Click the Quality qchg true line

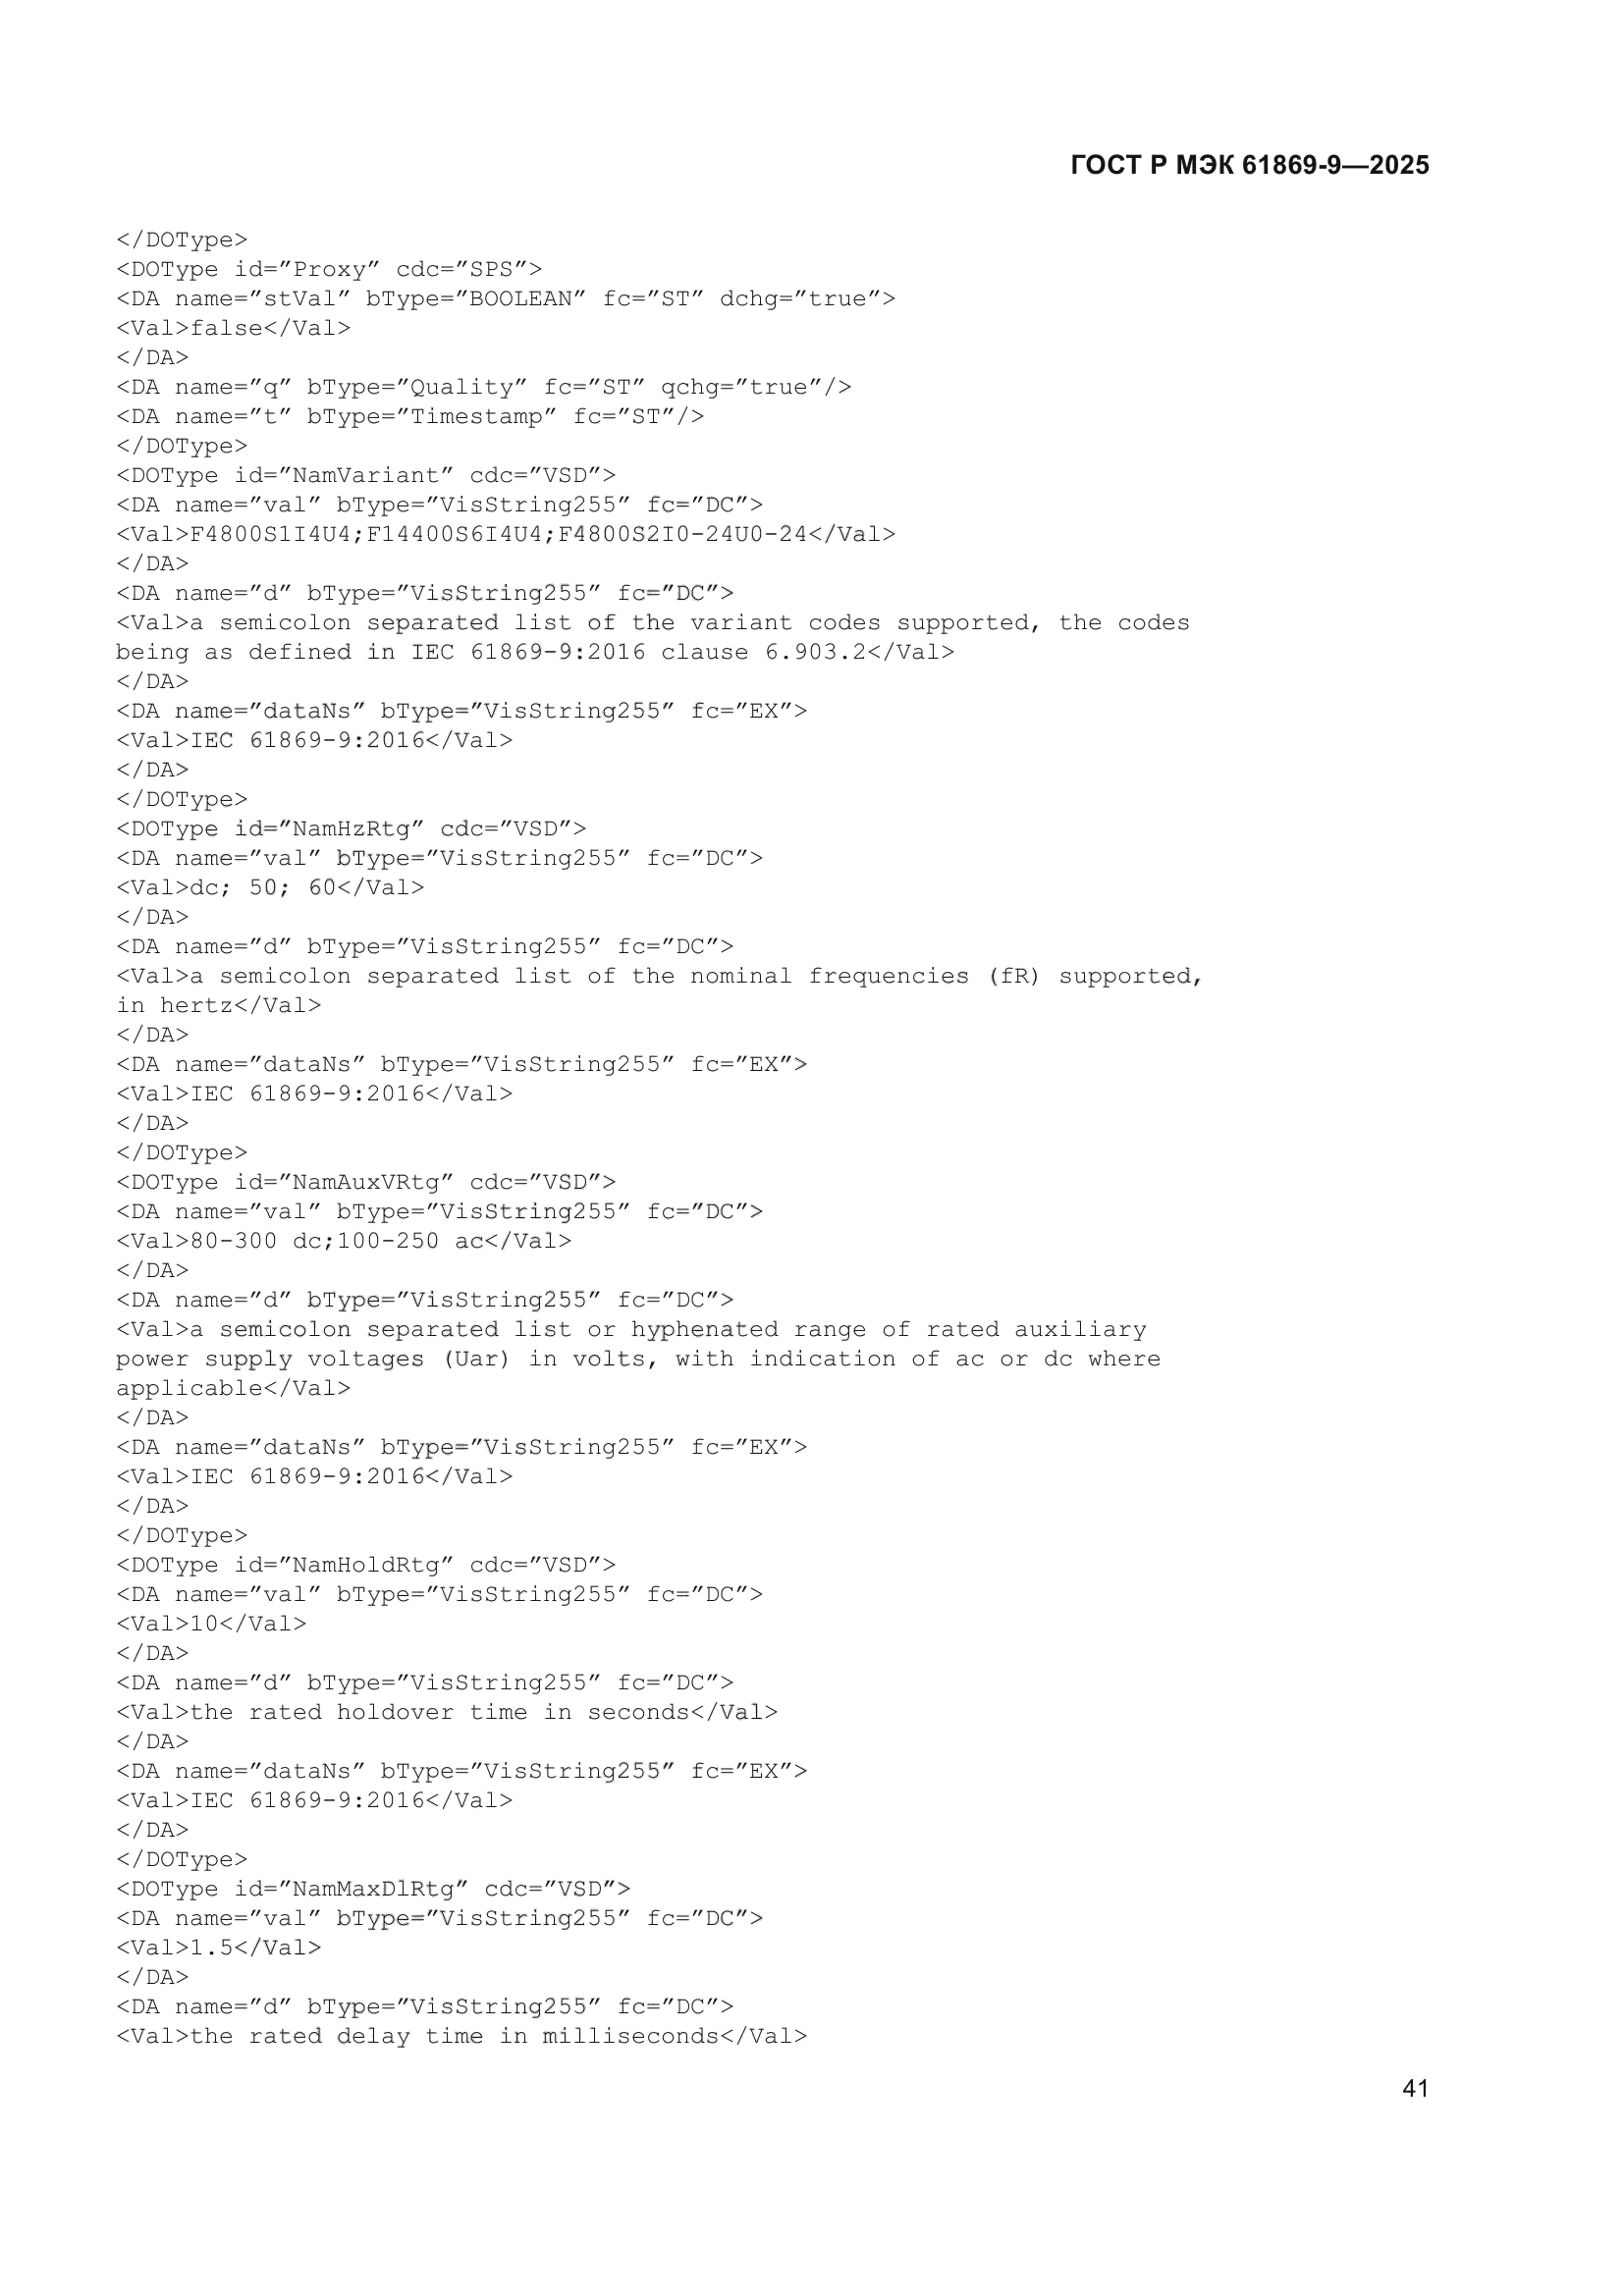(484, 388)
